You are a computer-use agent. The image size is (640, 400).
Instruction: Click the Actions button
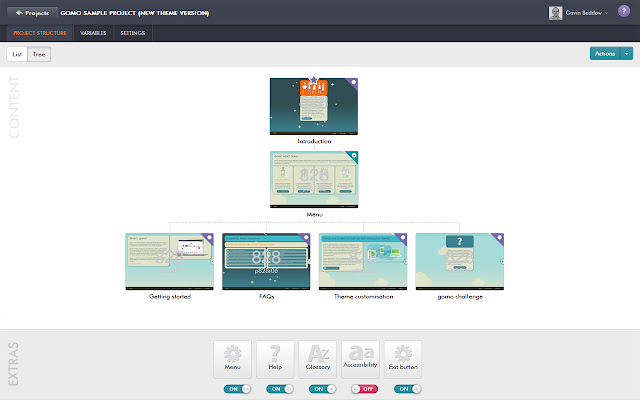(605, 53)
